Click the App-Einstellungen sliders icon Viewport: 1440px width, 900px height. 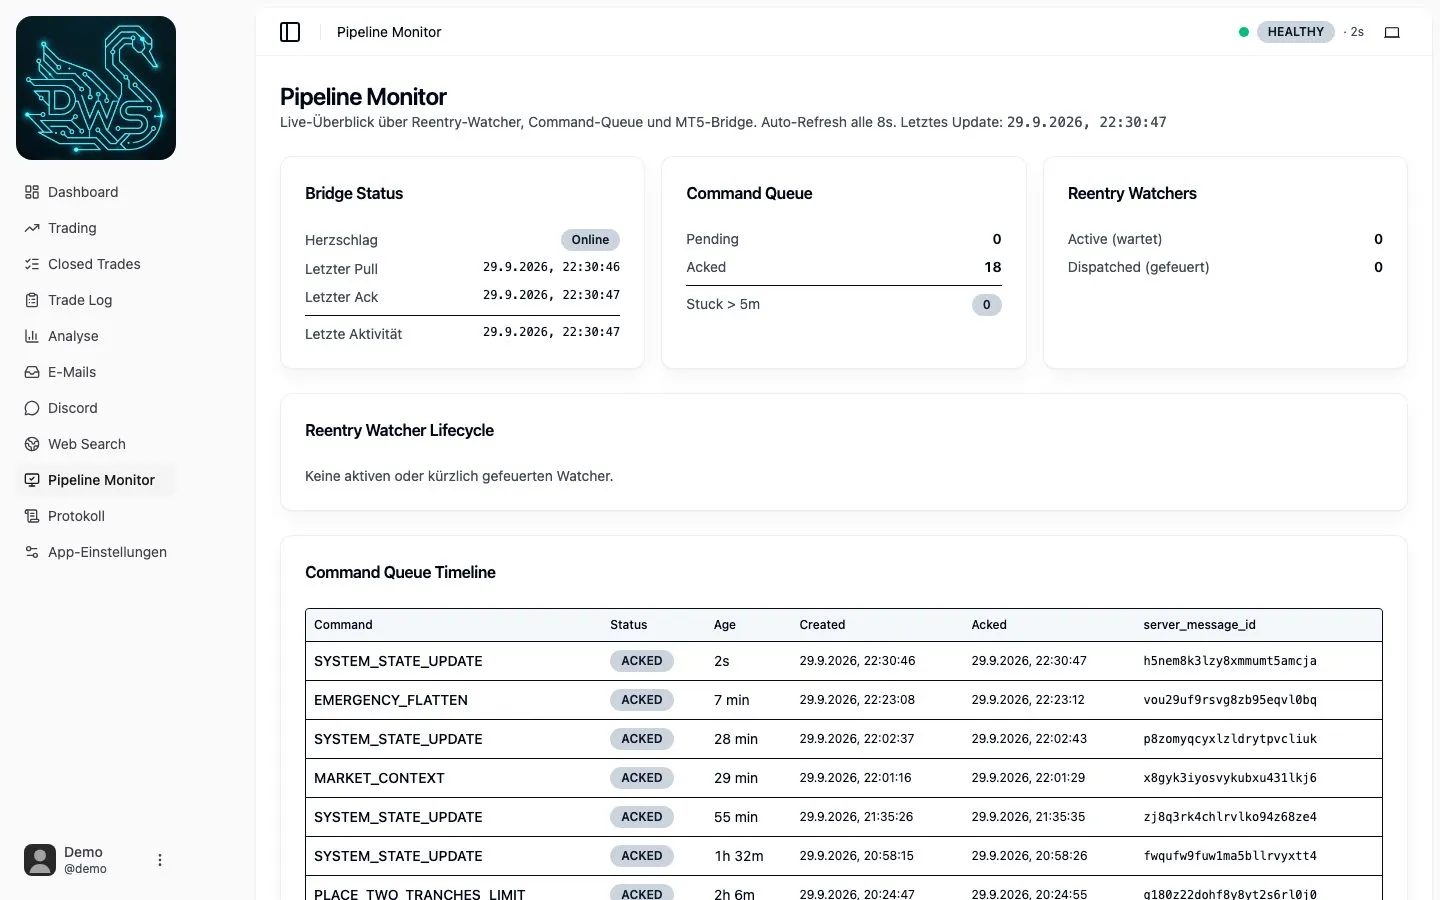point(32,552)
